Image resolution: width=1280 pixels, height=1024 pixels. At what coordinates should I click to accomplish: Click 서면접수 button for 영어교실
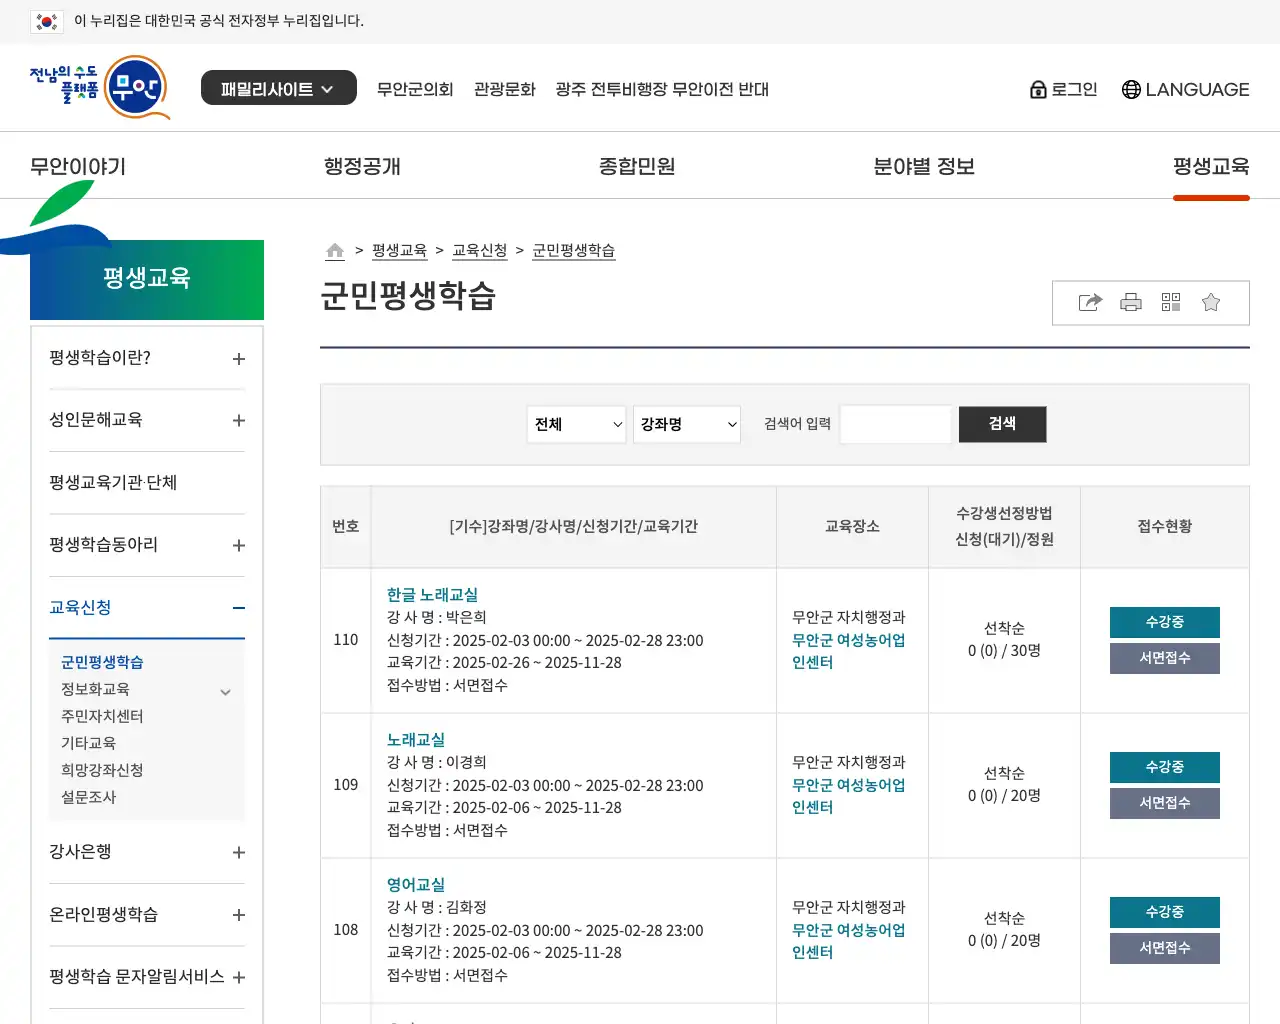tap(1164, 948)
